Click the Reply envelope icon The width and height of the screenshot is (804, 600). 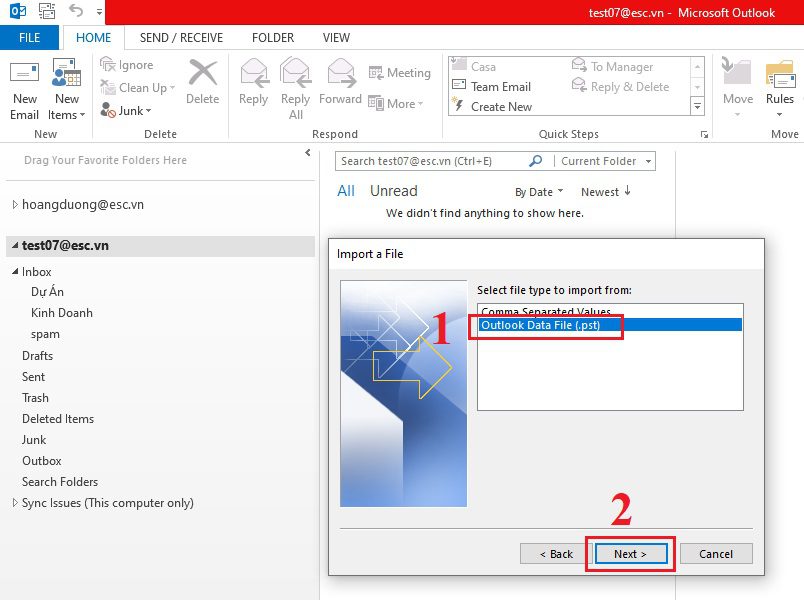click(x=254, y=72)
